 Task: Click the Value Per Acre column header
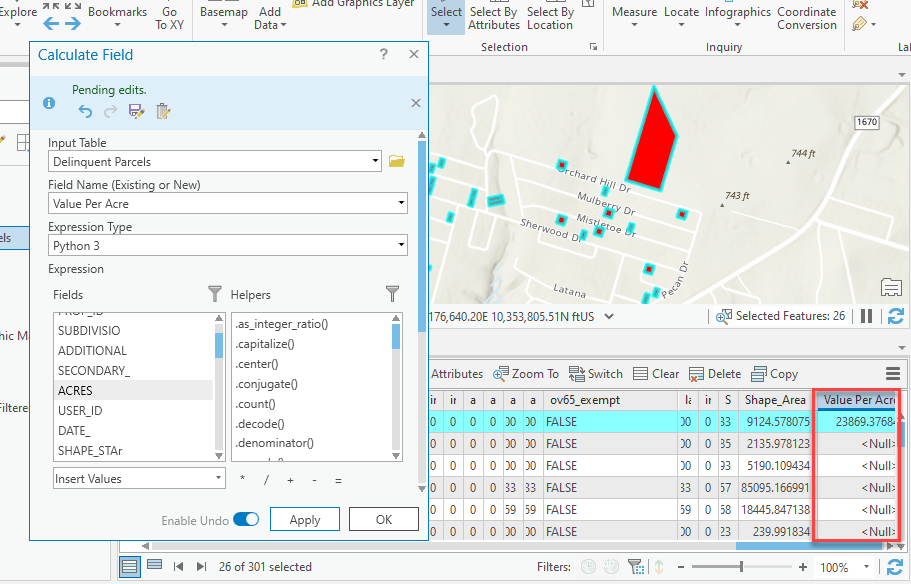pyautogui.click(x=856, y=400)
